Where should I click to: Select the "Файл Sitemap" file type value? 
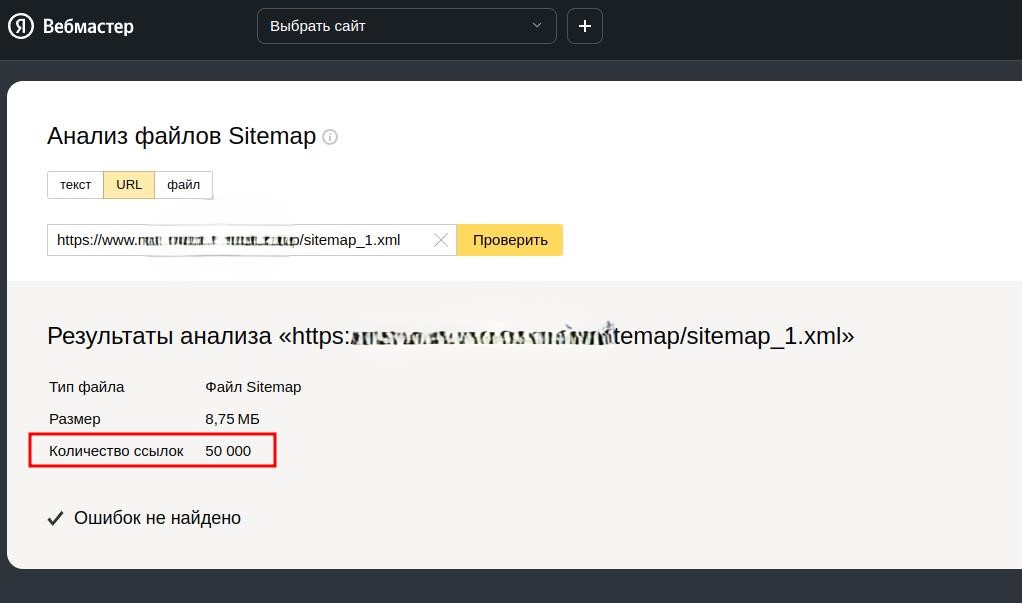[x=253, y=387]
